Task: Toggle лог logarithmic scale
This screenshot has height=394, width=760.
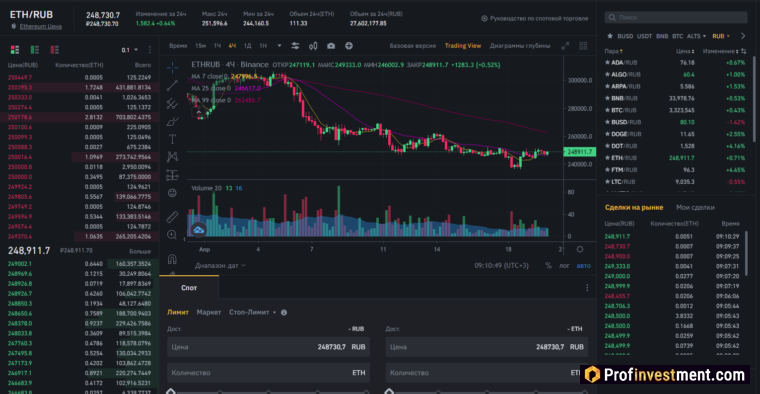Action: [x=564, y=266]
